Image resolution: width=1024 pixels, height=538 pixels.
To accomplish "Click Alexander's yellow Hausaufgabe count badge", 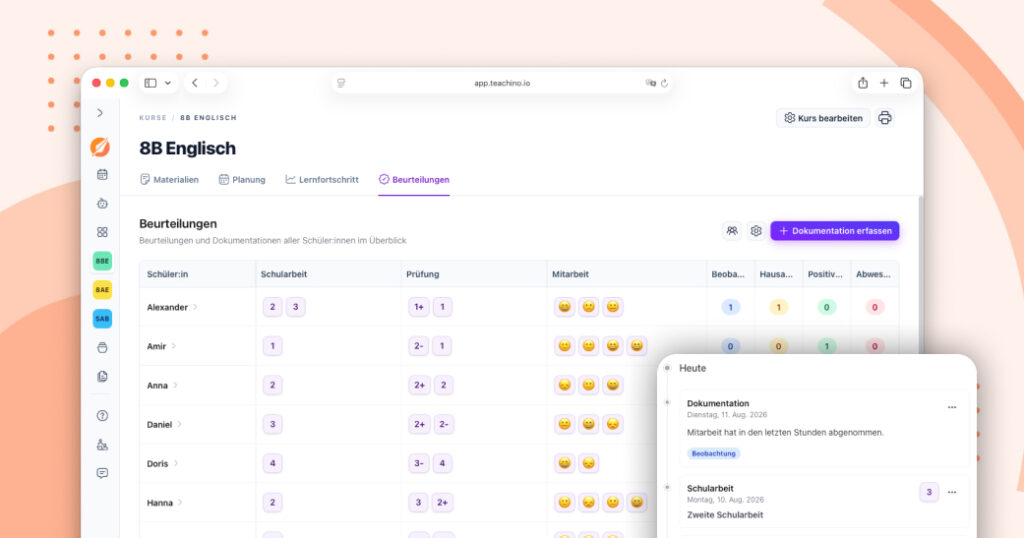I will 778,307.
